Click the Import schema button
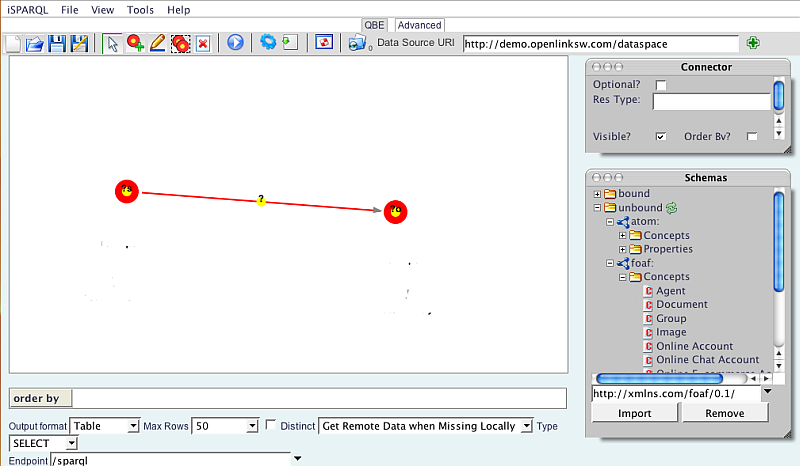This screenshot has width=800, height=466. point(635,413)
